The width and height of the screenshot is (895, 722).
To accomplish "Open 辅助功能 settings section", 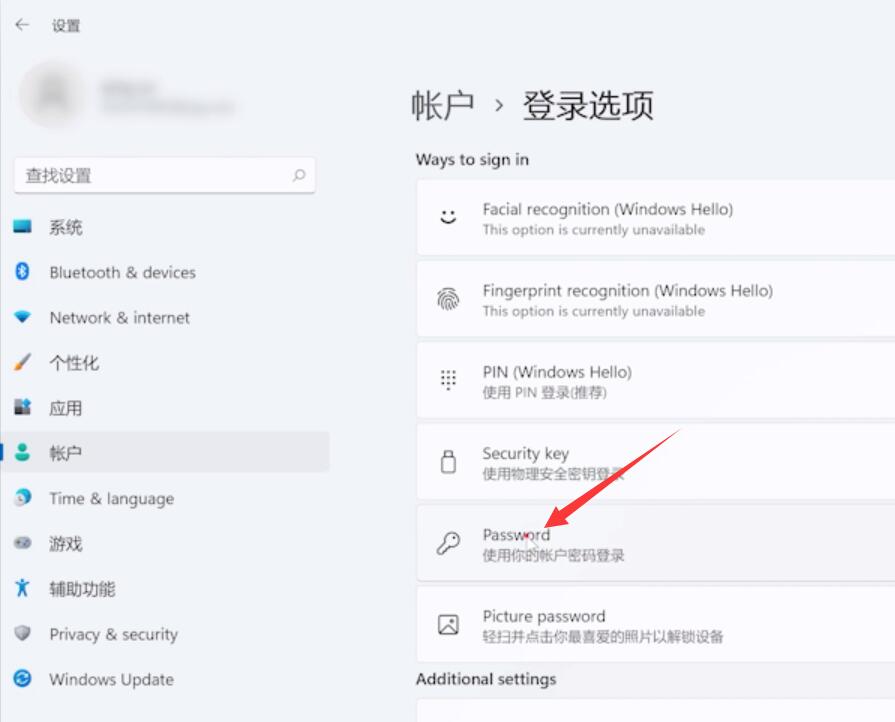I will [x=164, y=588].
